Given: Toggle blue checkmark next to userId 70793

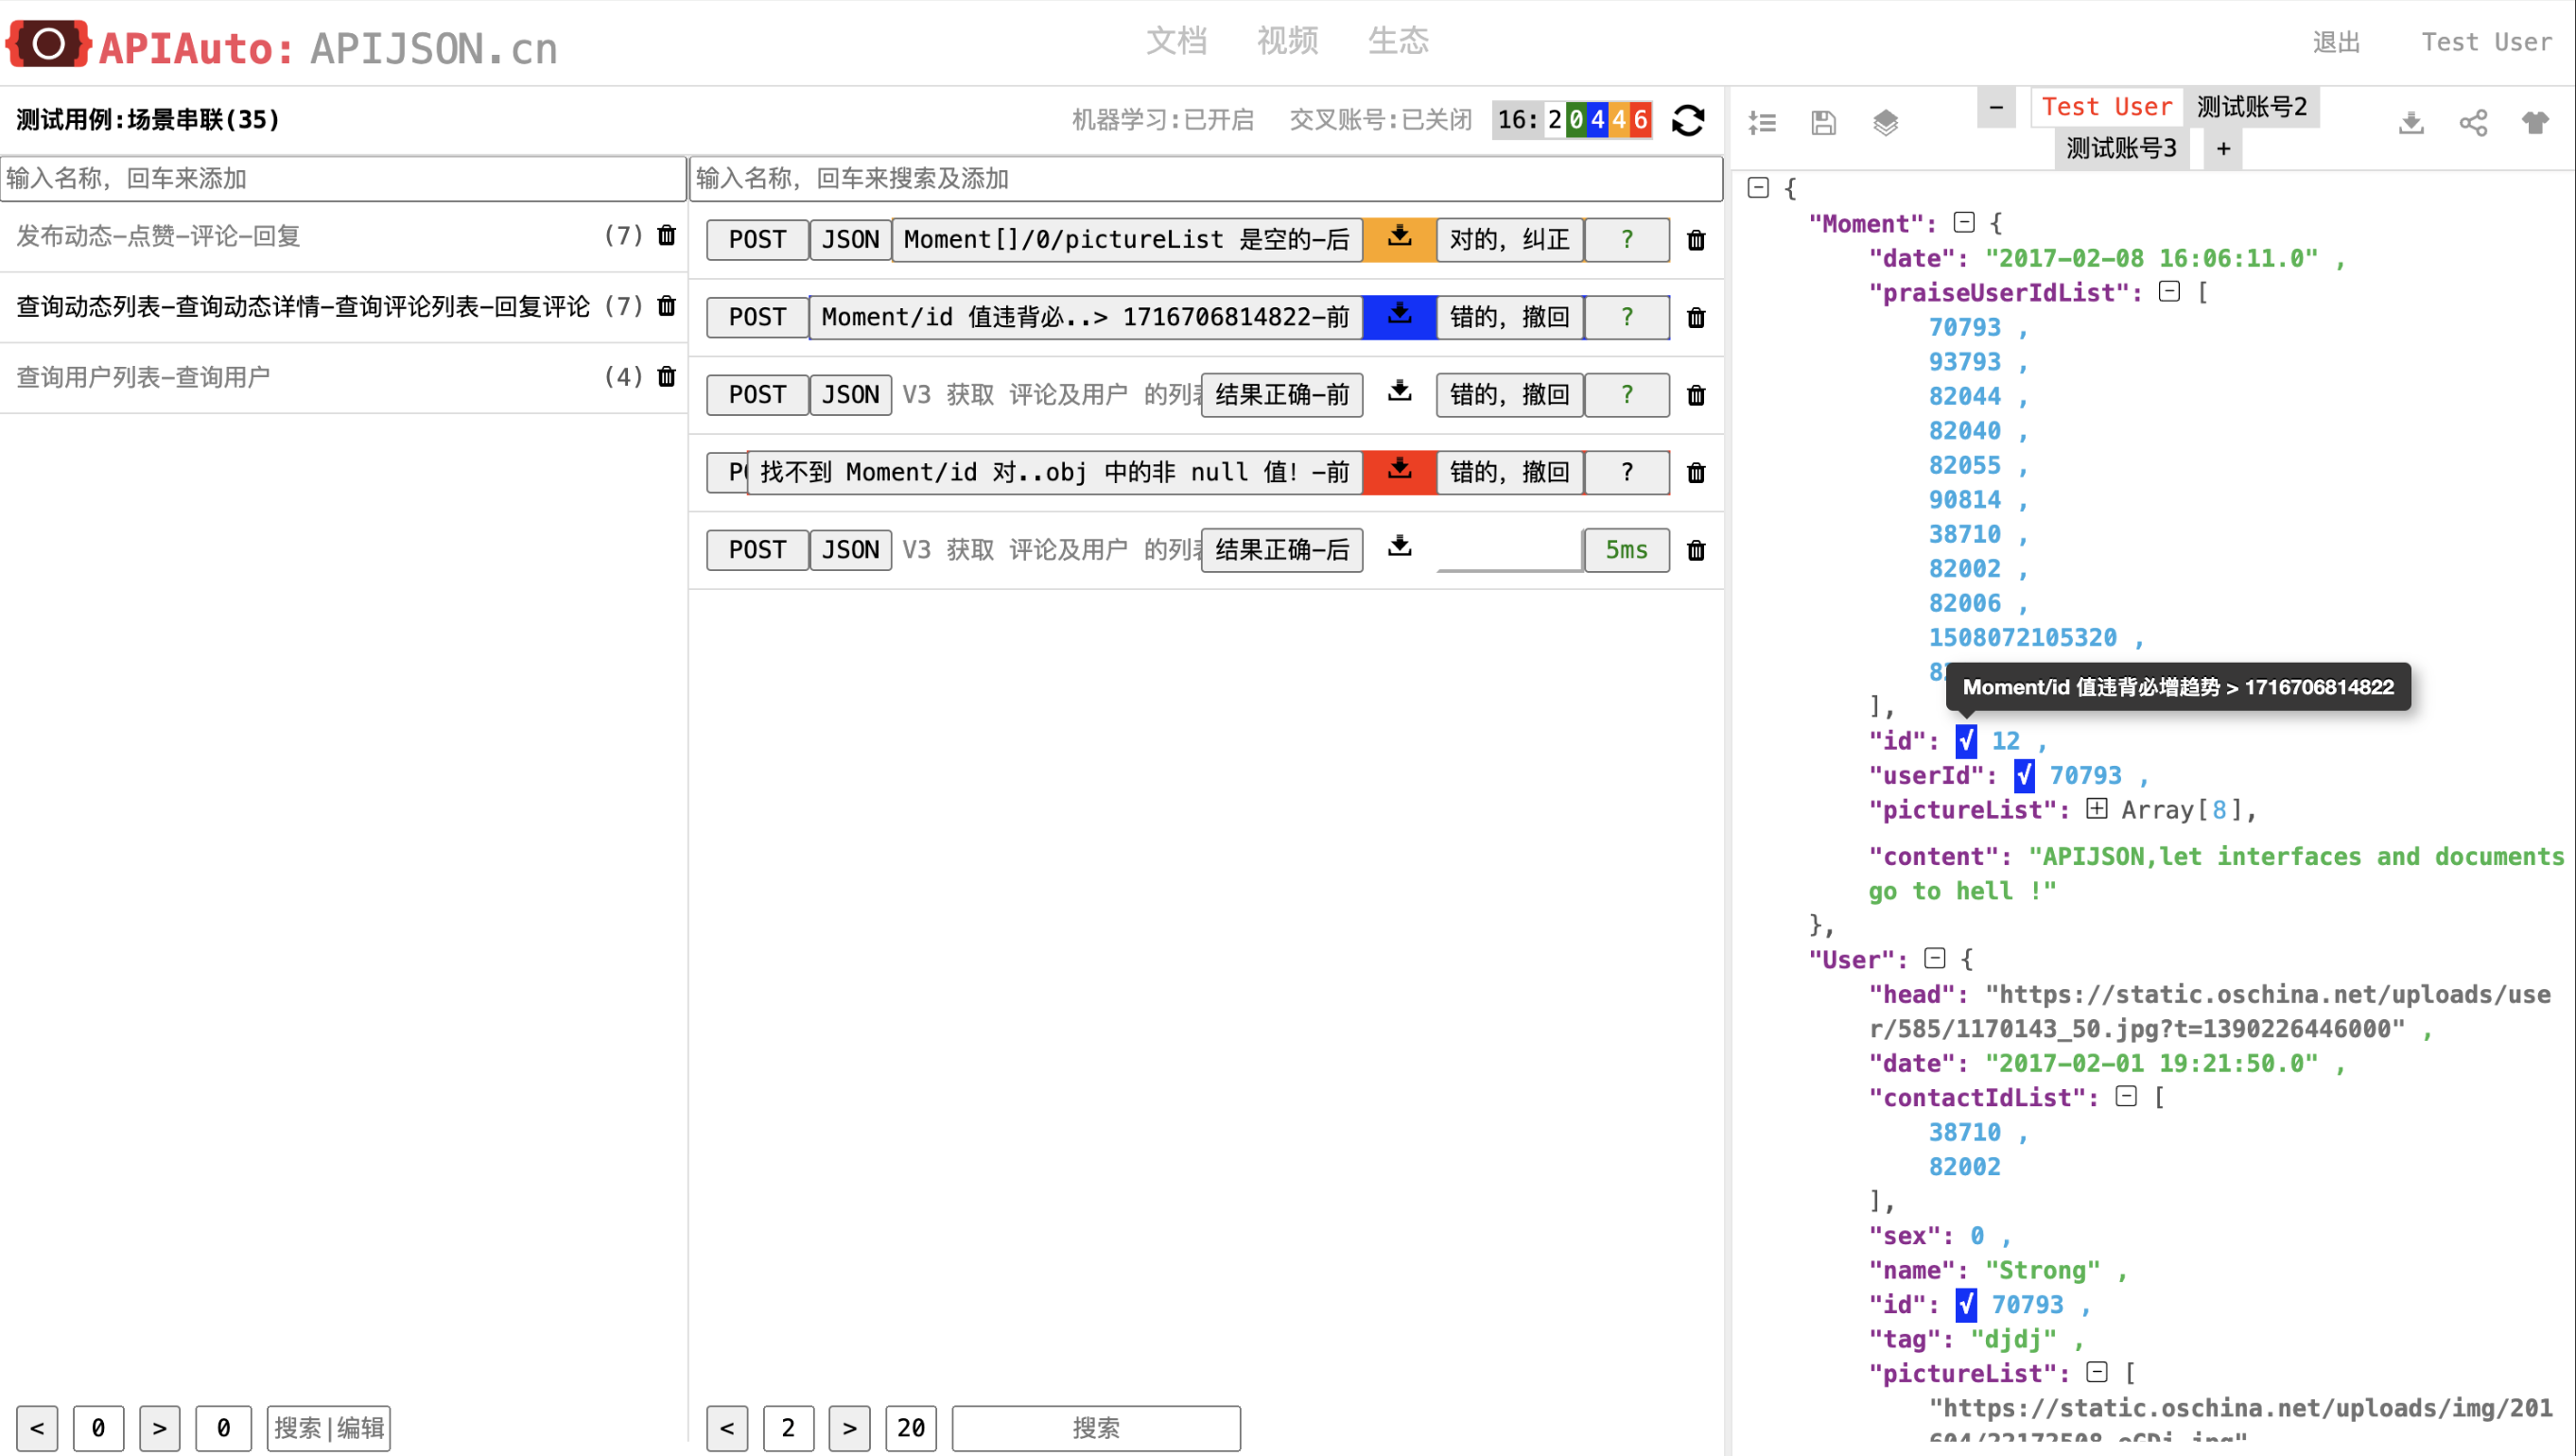Looking at the screenshot, I should point(2024,775).
